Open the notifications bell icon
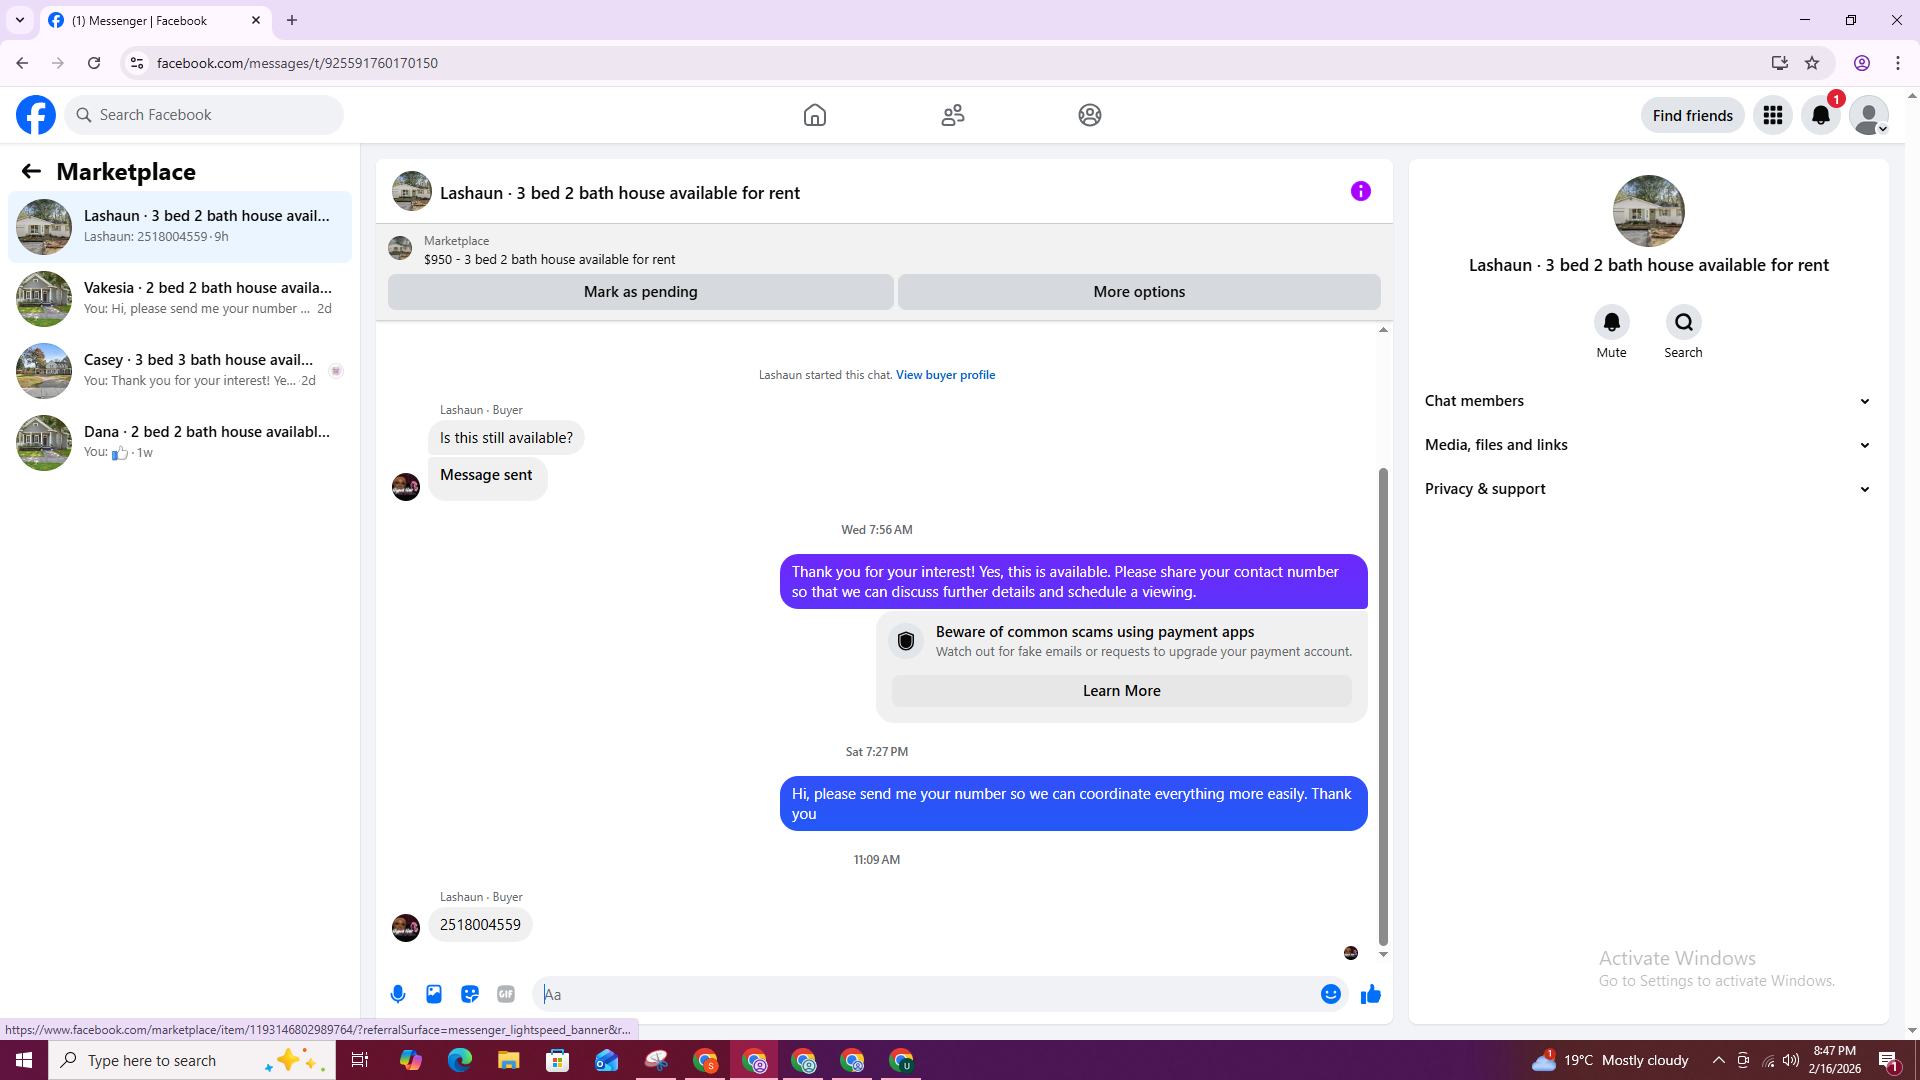 tap(1821, 115)
